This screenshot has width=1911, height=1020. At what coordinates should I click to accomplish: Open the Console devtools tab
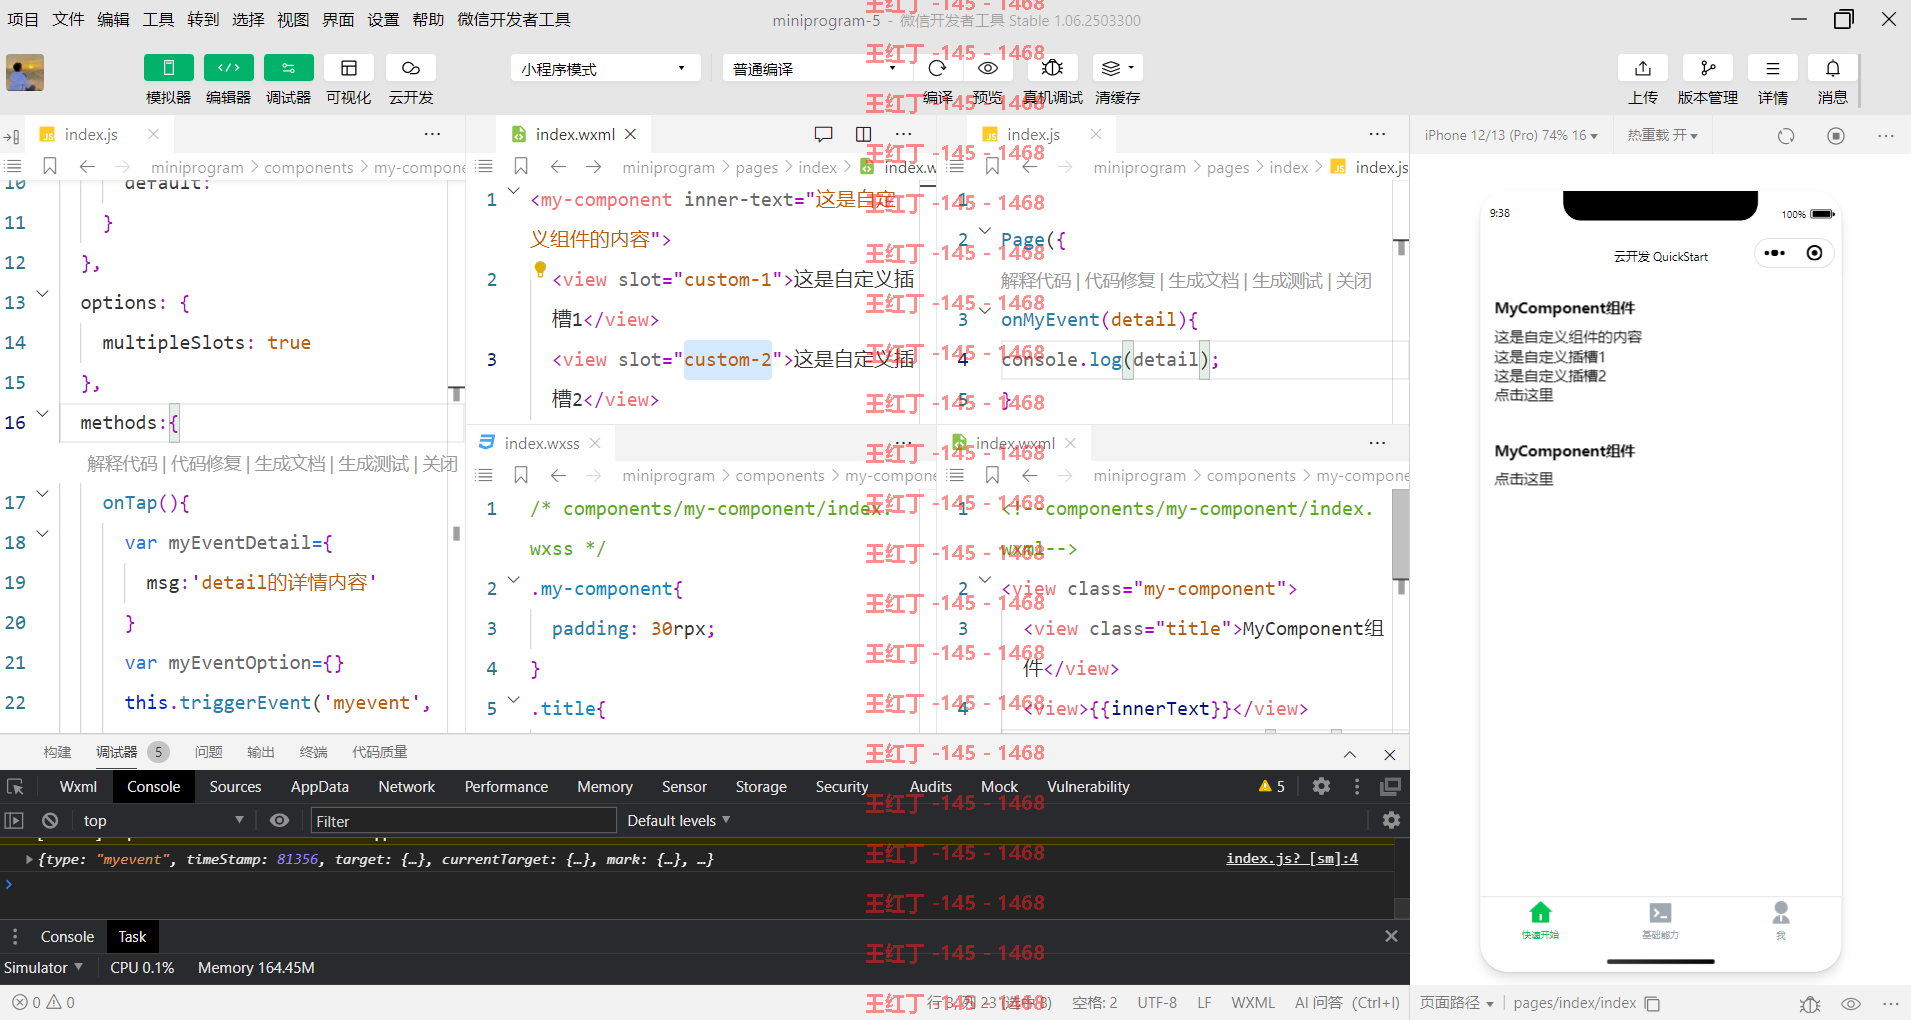coord(153,787)
